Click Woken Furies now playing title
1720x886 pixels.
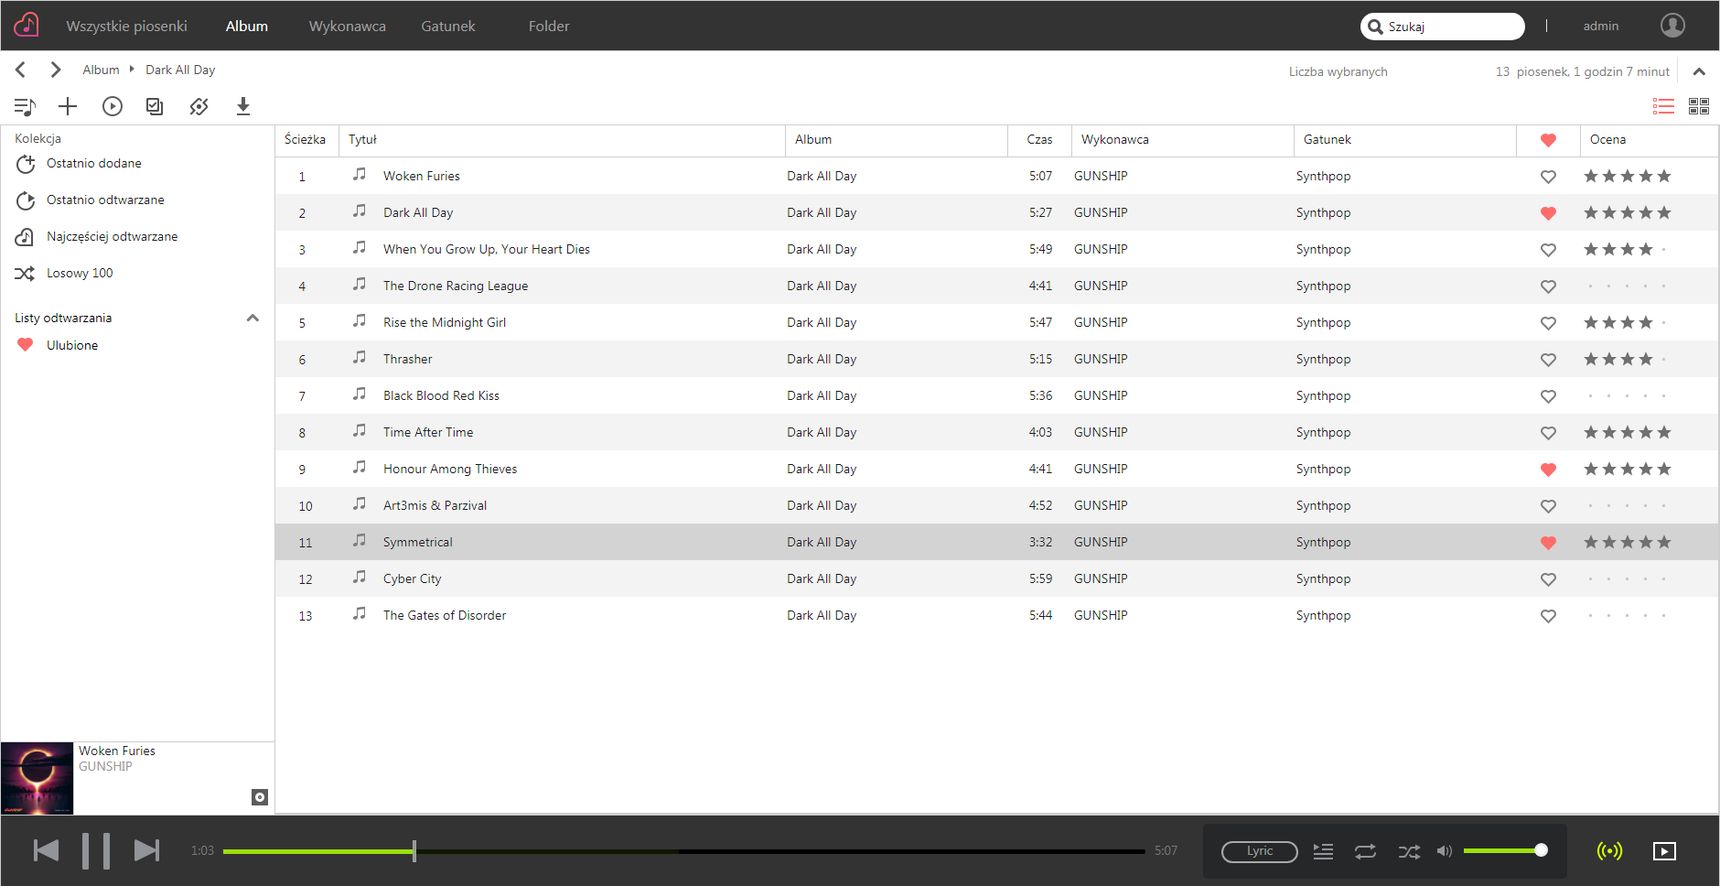pyautogui.click(x=117, y=751)
